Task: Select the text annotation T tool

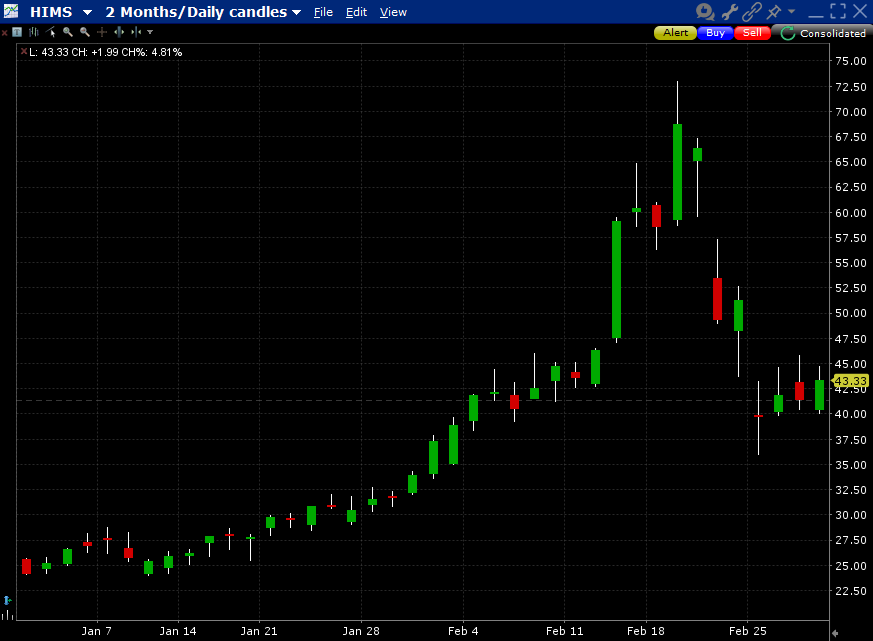Action: click(x=17, y=32)
